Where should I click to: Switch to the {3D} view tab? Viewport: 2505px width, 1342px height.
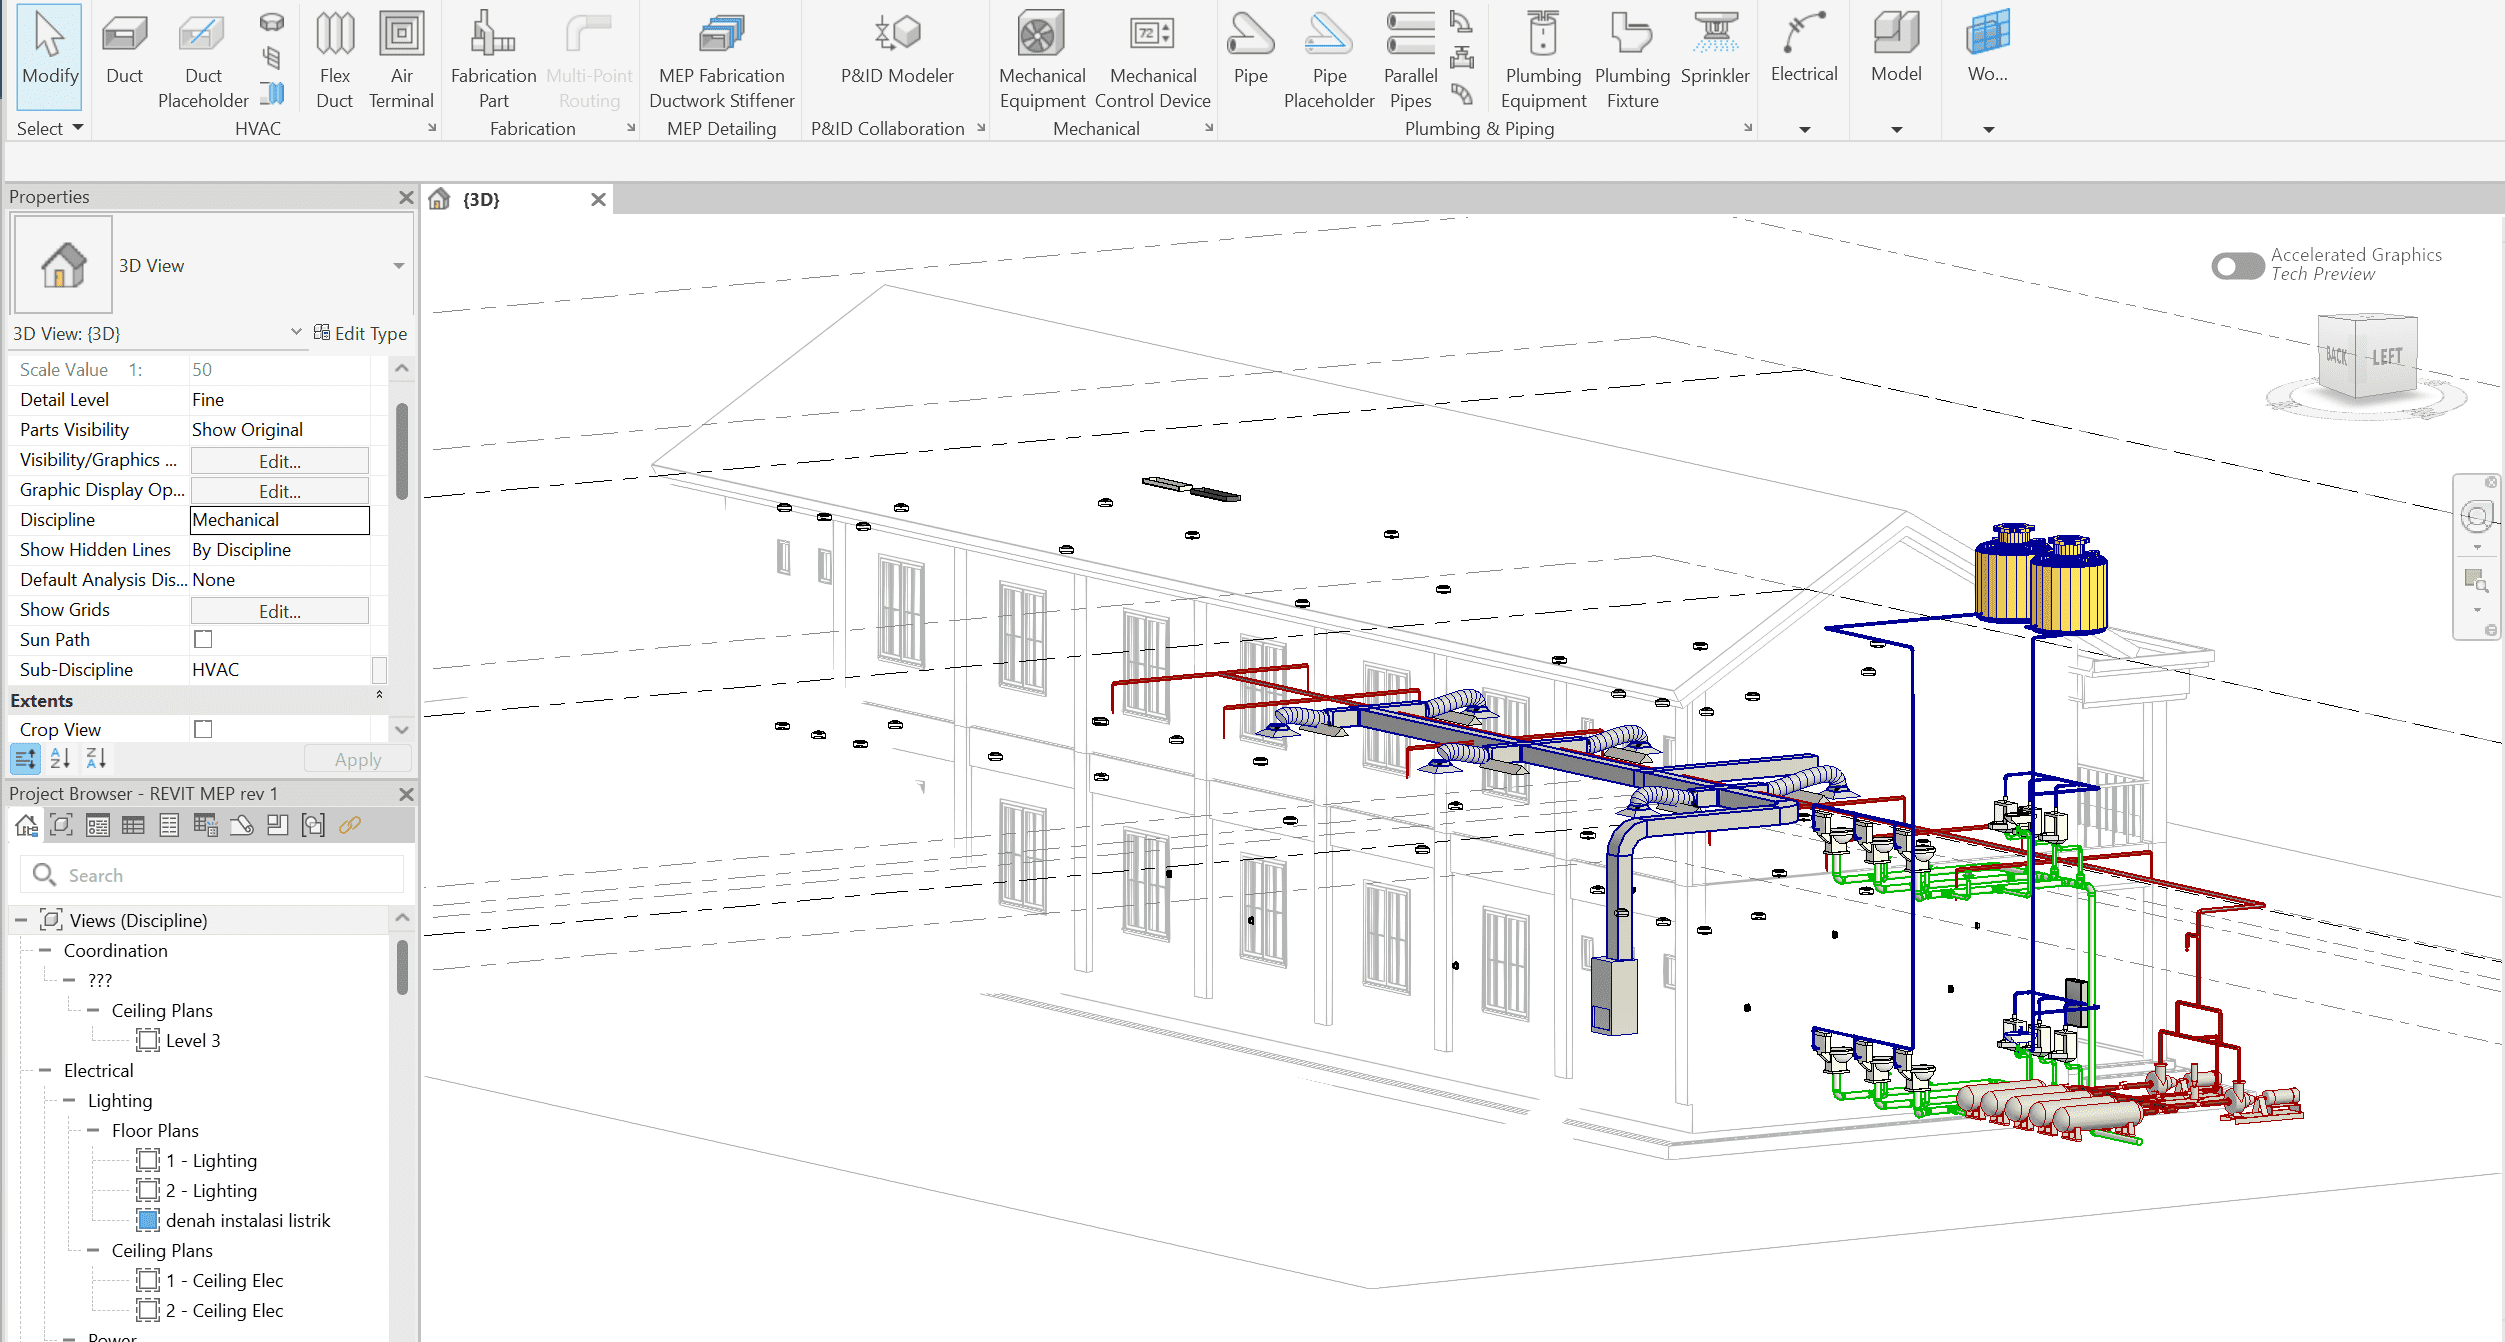click(481, 200)
